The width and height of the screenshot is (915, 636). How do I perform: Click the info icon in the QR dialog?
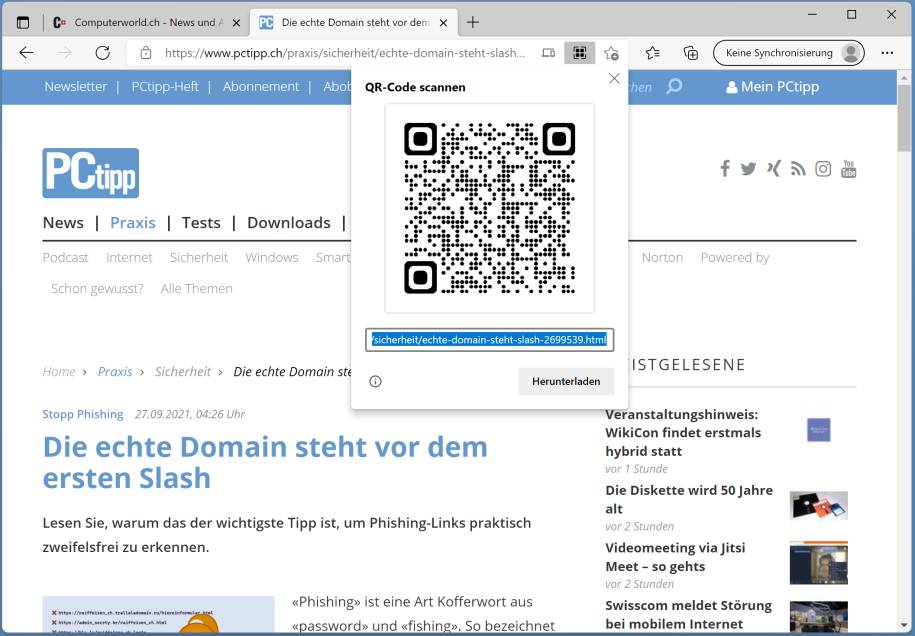click(x=373, y=381)
